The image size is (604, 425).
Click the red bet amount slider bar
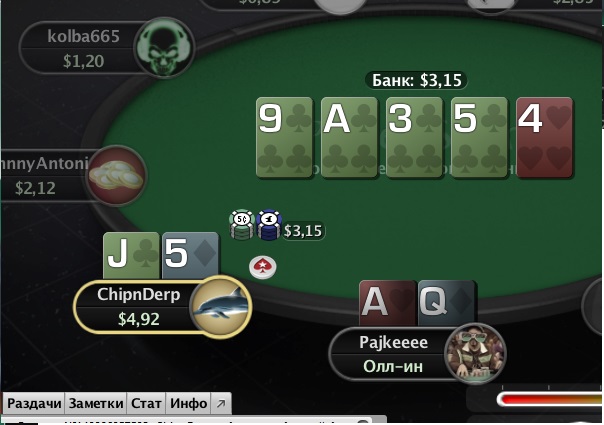pos(550,399)
